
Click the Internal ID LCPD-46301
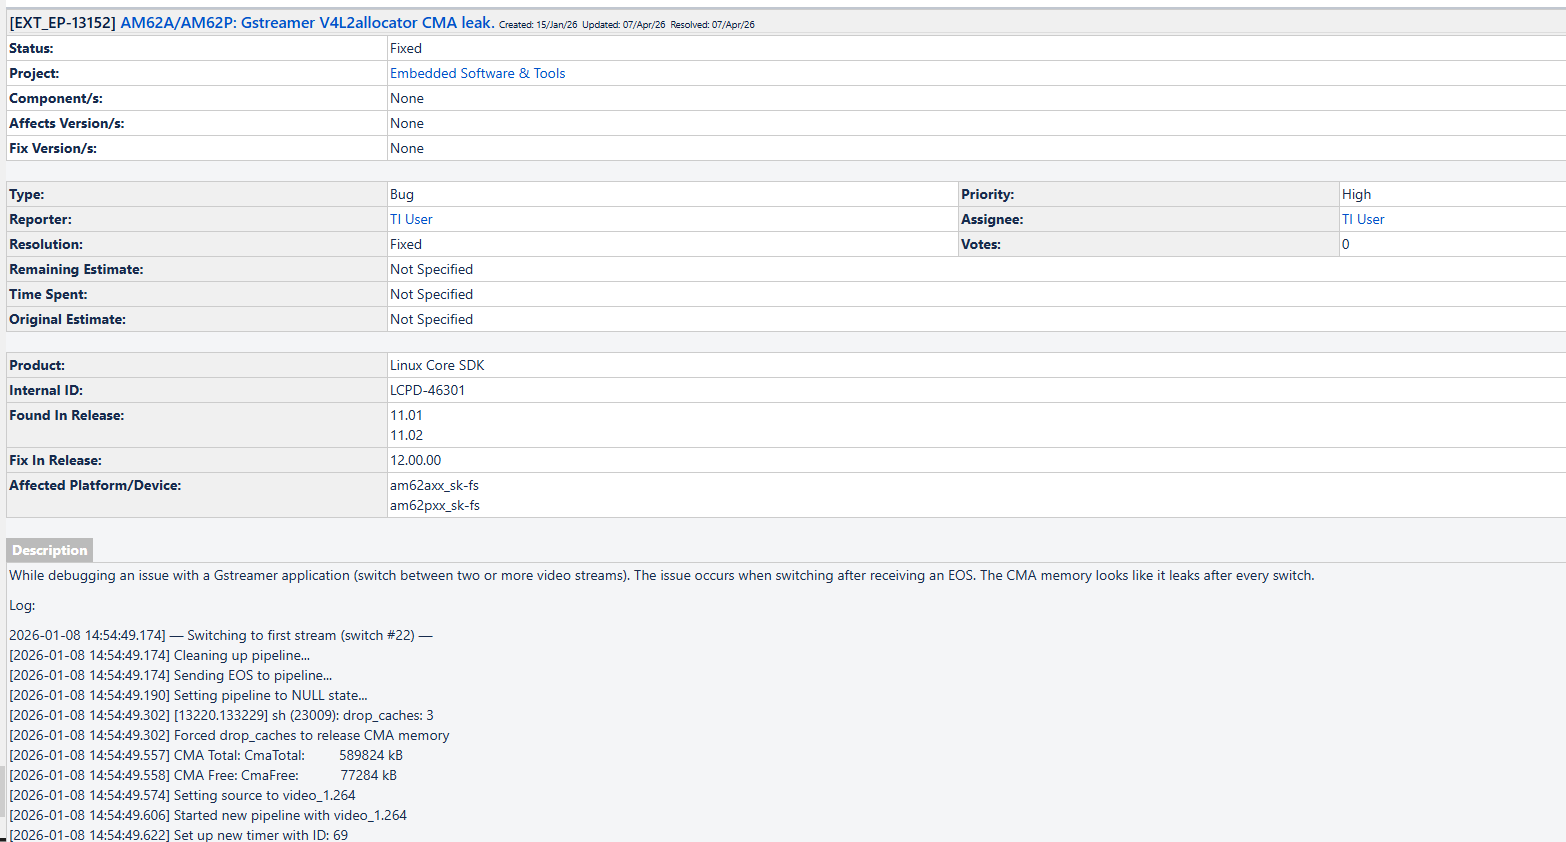click(x=427, y=390)
